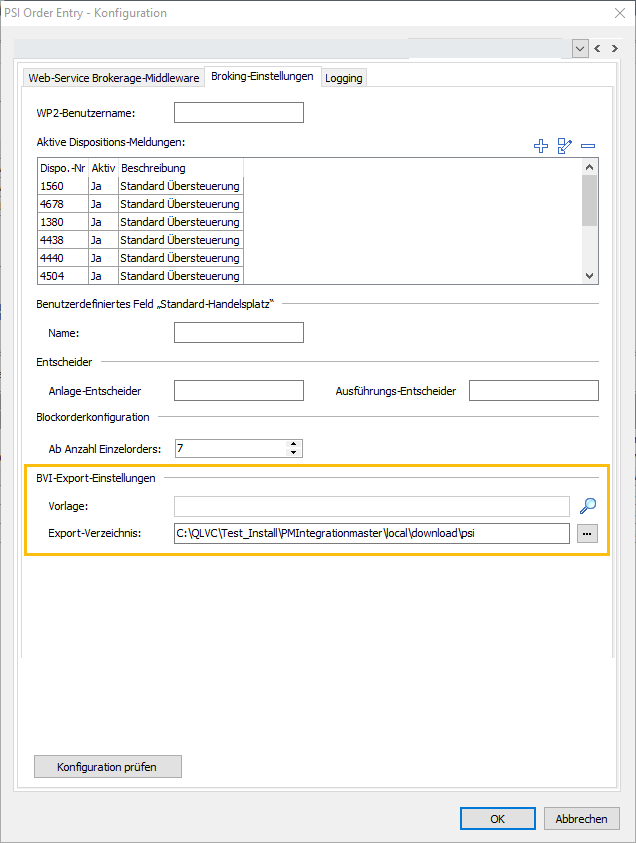Cancel with the Abbrechen button
This screenshot has width=636, height=843.
point(581,818)
